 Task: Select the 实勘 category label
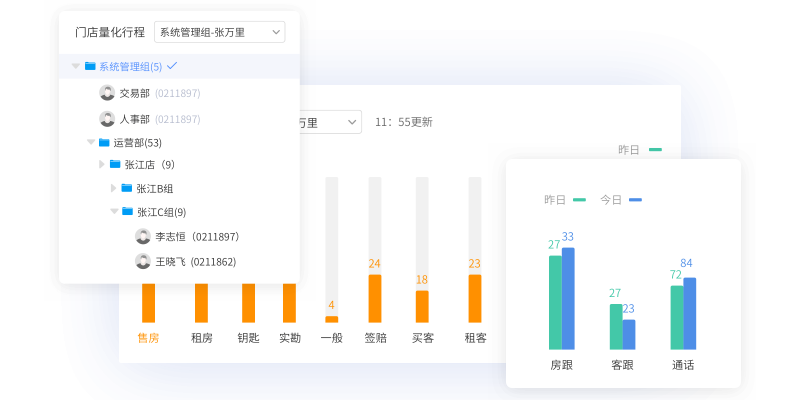coord(290,338)
